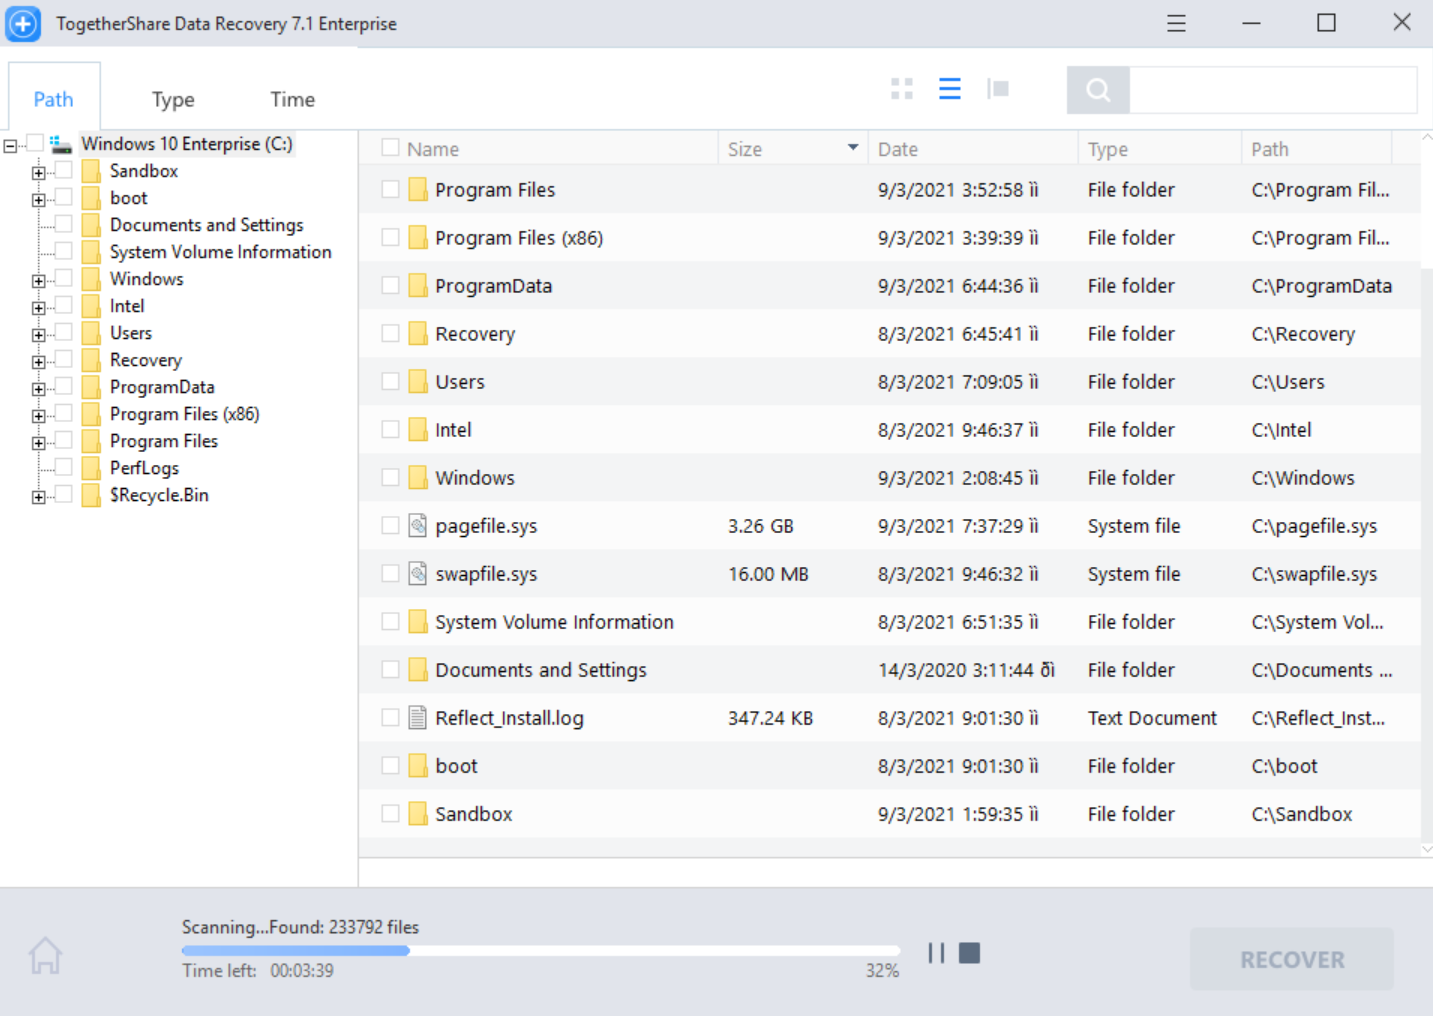The width and height of the screenshot is (1433, 1016).
Task: Expand the Intel tree node
Action: pyautogui.click(x=38, y=308)
